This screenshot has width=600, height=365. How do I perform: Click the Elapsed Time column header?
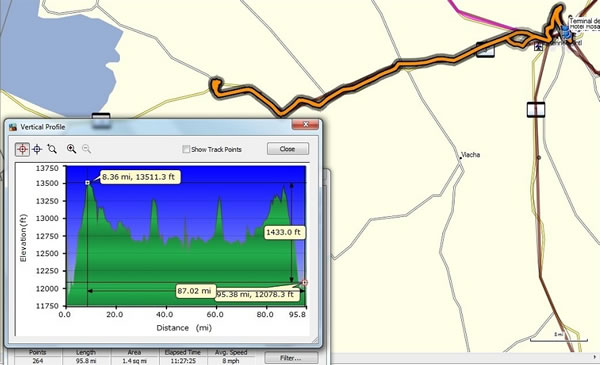coord(183,352)
